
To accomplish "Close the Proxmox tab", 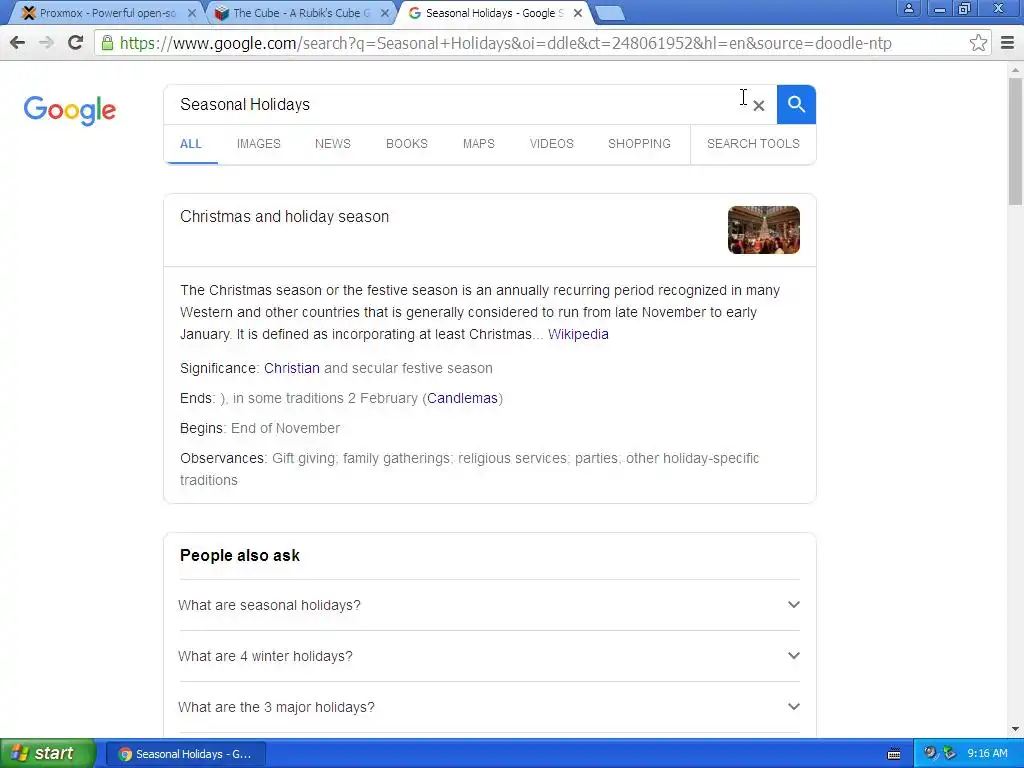I will (x=191, y=13).
